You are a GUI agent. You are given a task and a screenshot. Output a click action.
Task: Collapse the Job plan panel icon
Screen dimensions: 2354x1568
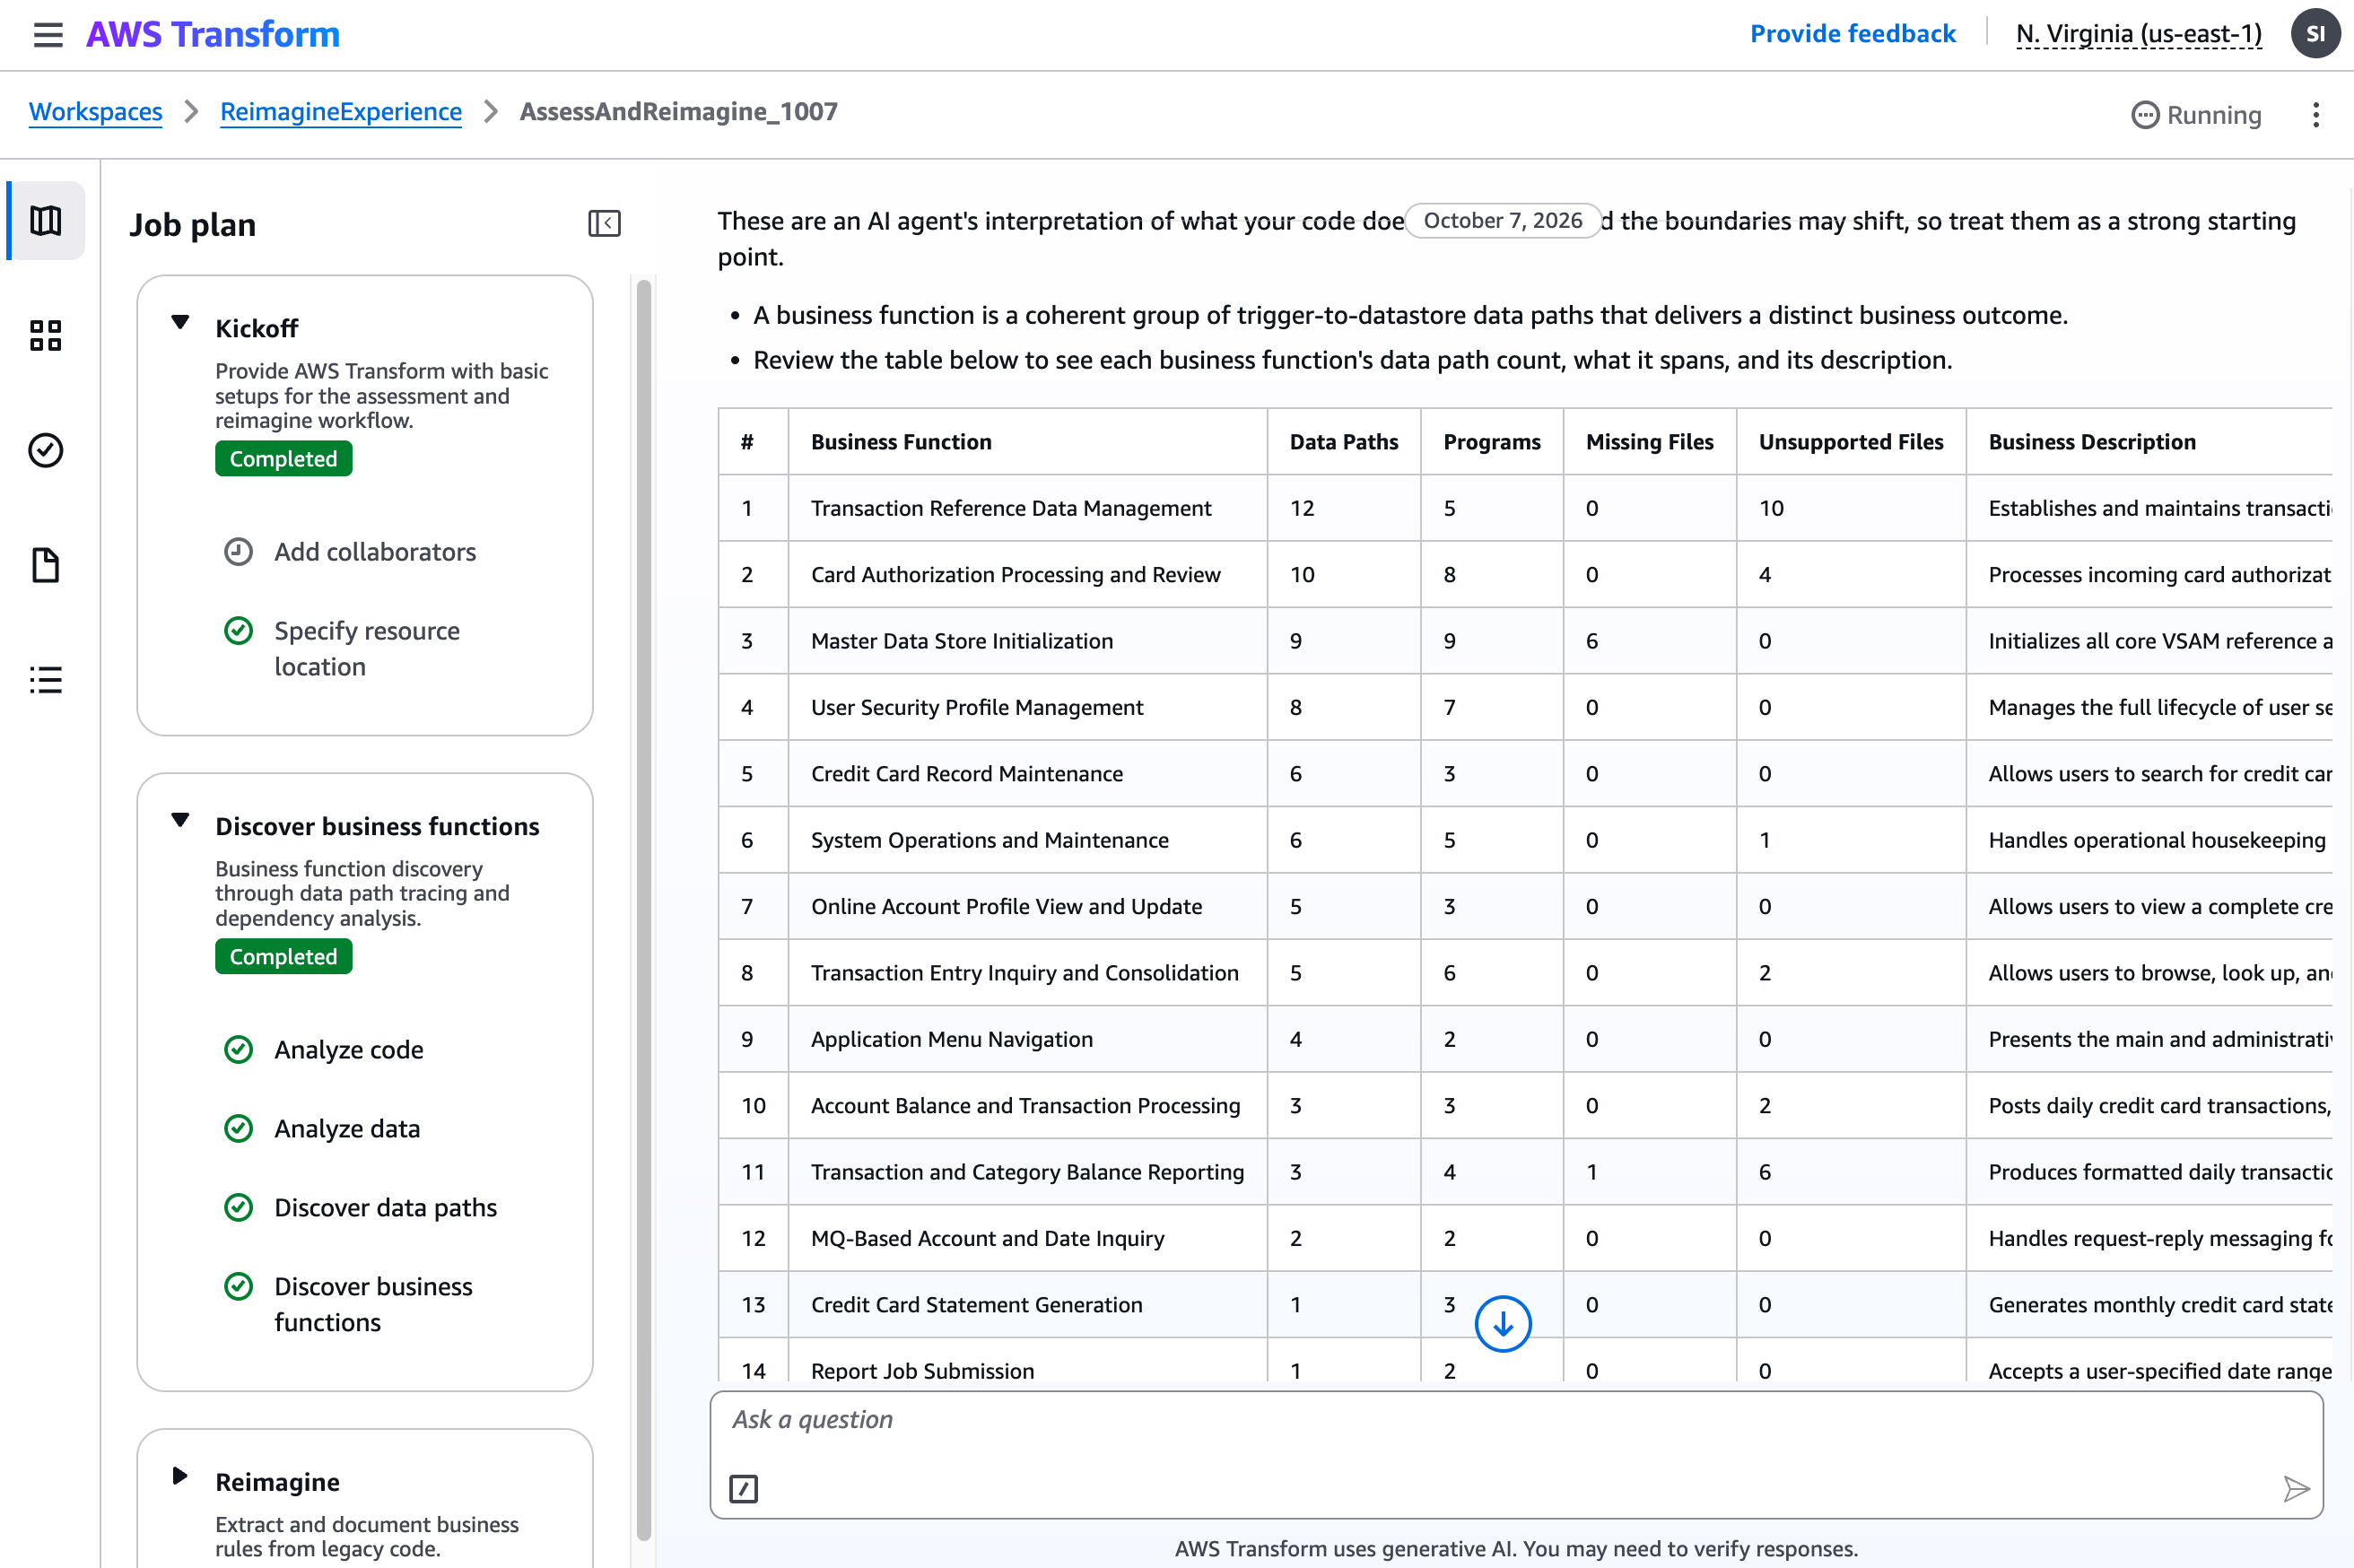tap(604, 223)
